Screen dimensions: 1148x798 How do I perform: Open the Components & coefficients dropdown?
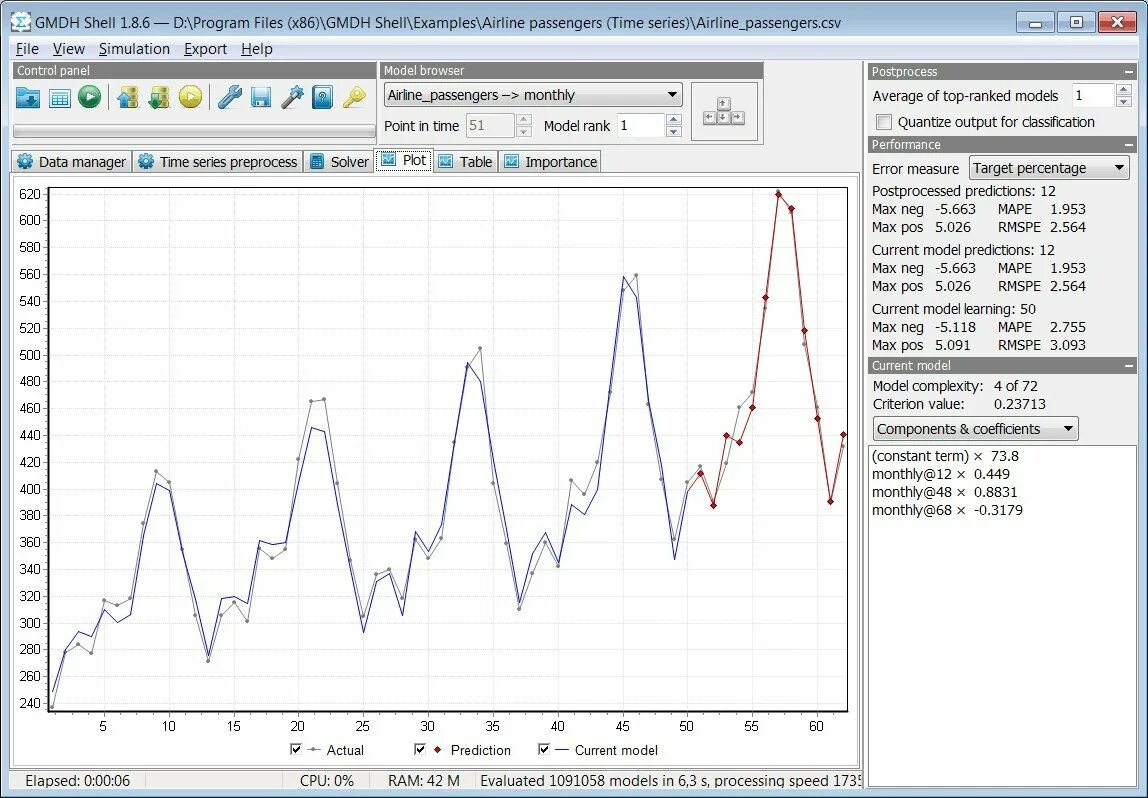(x=975, y=429)
